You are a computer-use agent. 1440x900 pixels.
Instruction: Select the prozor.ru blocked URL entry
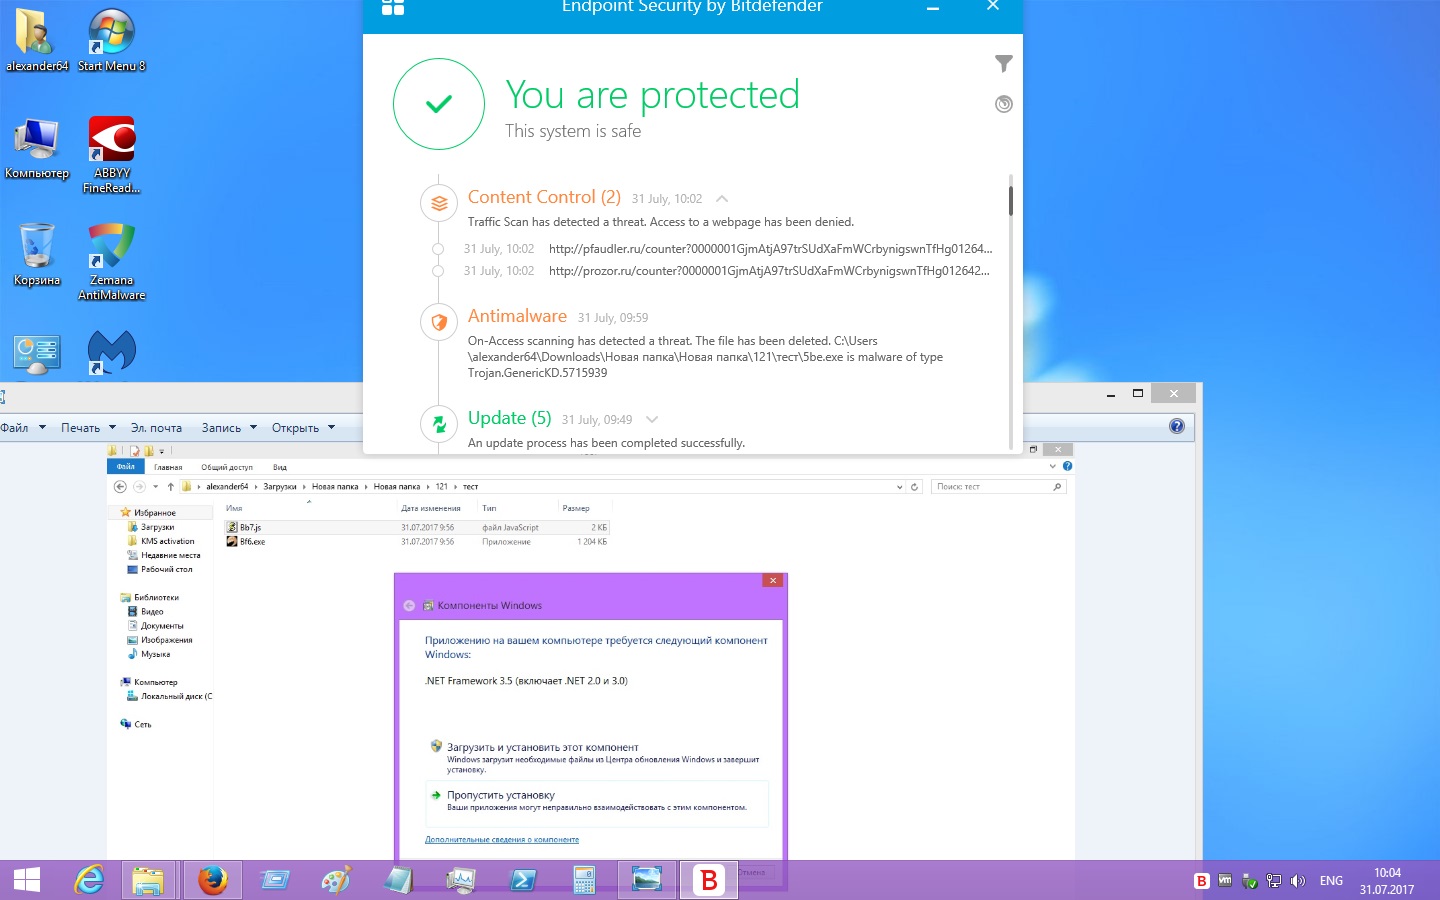point(769,271)
